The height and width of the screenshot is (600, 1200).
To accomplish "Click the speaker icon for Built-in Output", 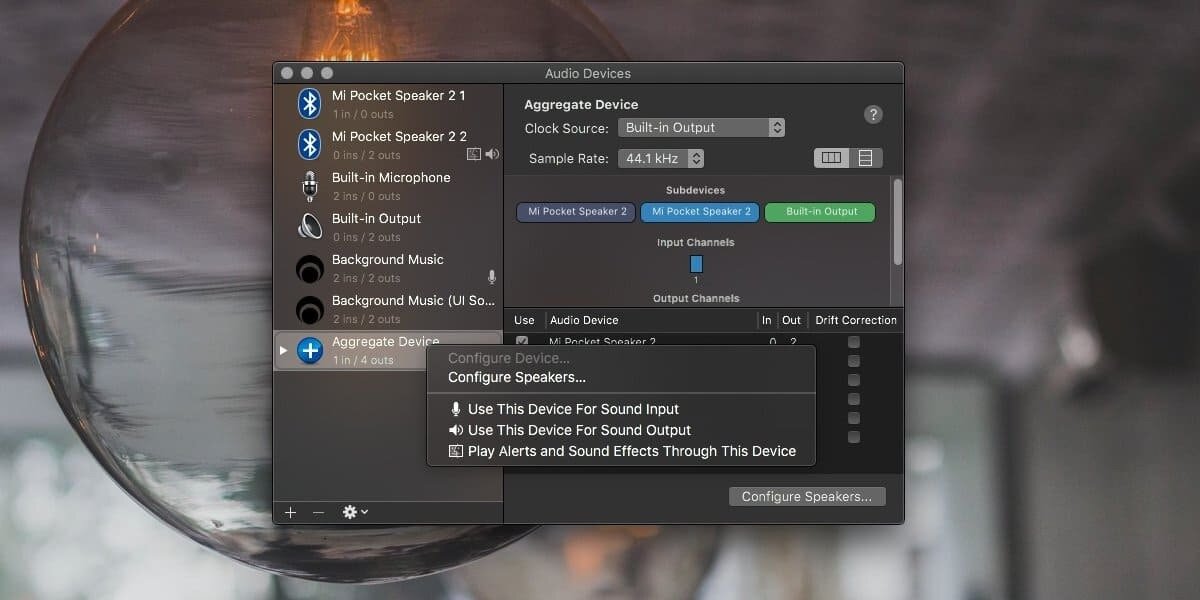I will 308,226.
